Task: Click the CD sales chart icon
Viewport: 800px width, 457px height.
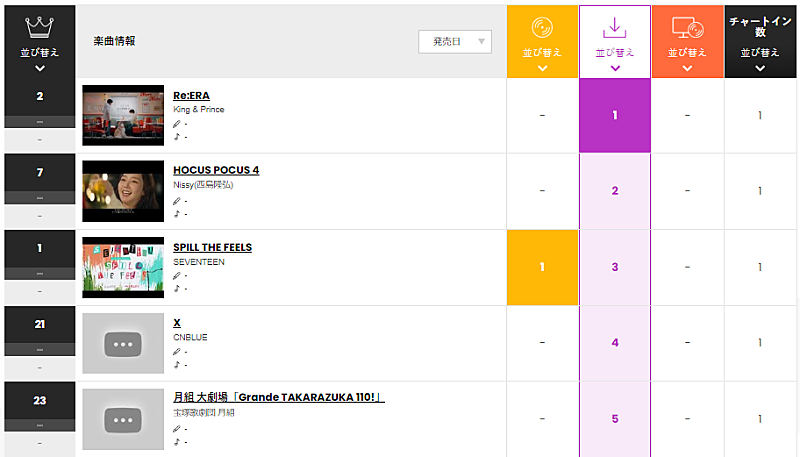Action: click(542, 27)
